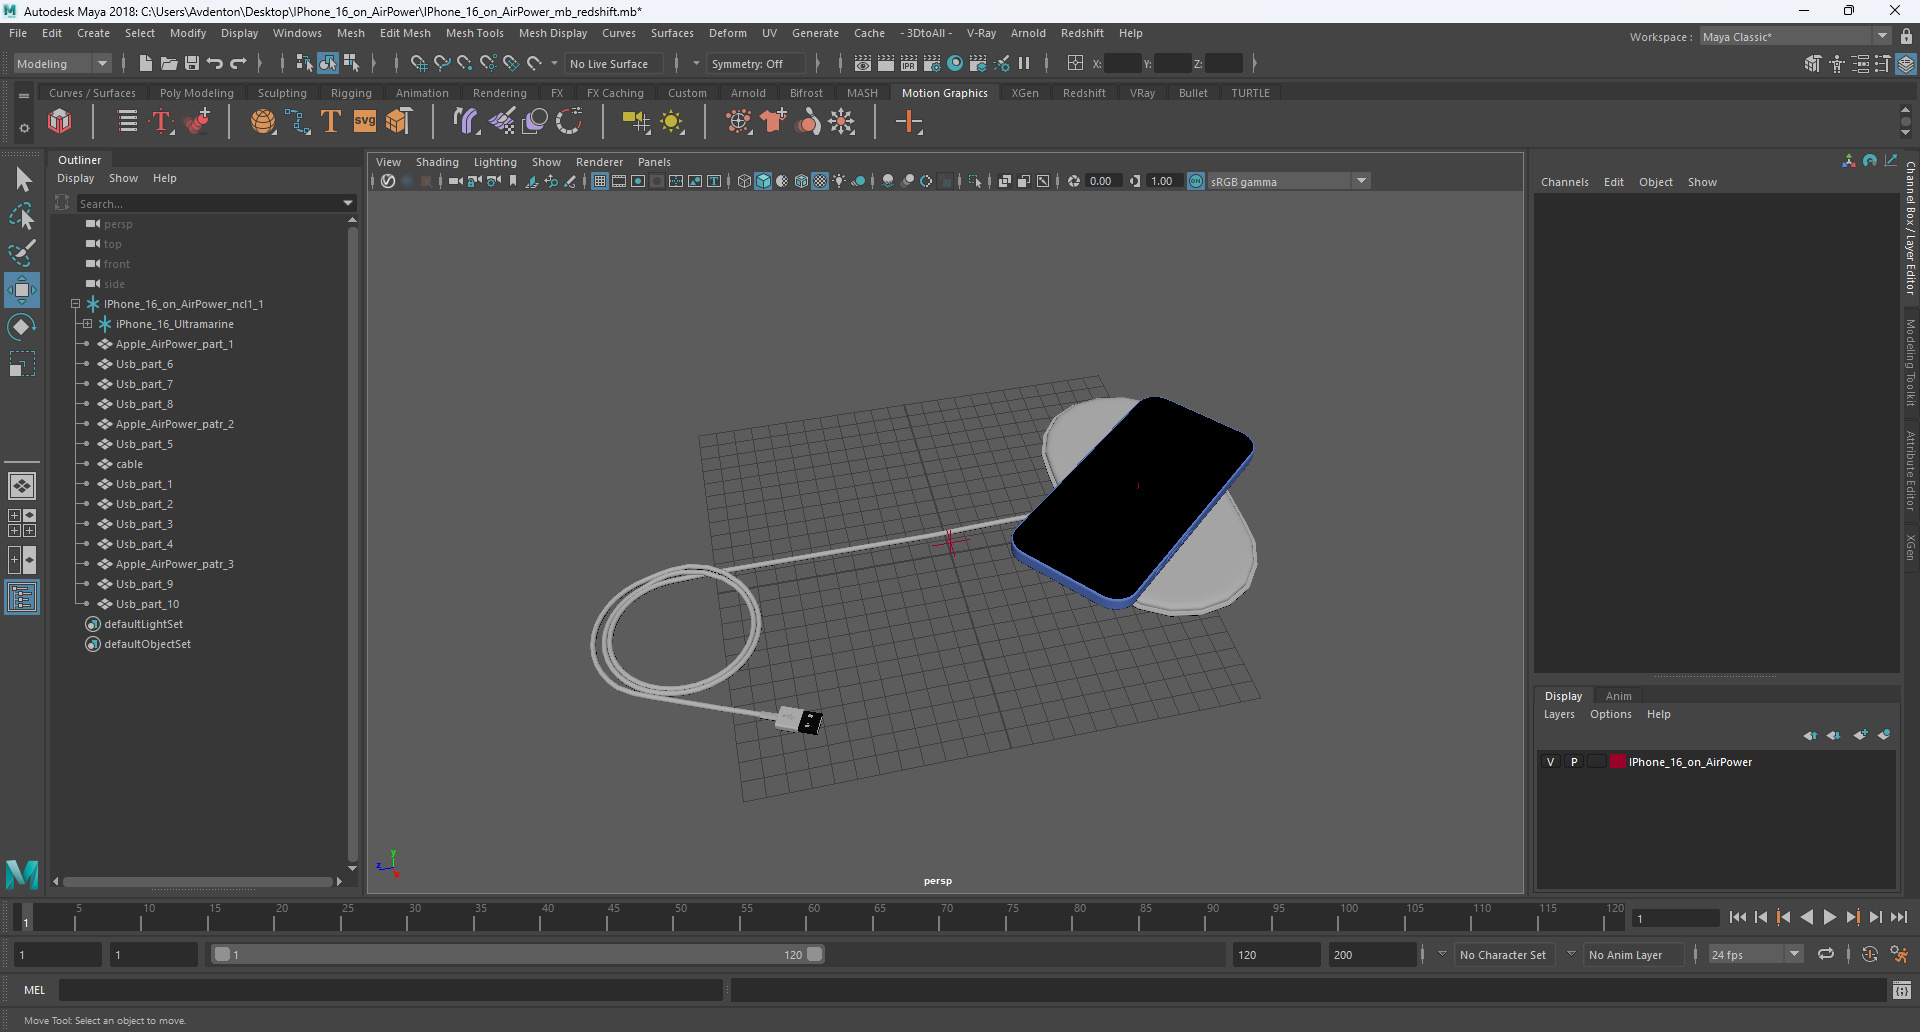Open the Outliner Display menu

tap(75, 178)
